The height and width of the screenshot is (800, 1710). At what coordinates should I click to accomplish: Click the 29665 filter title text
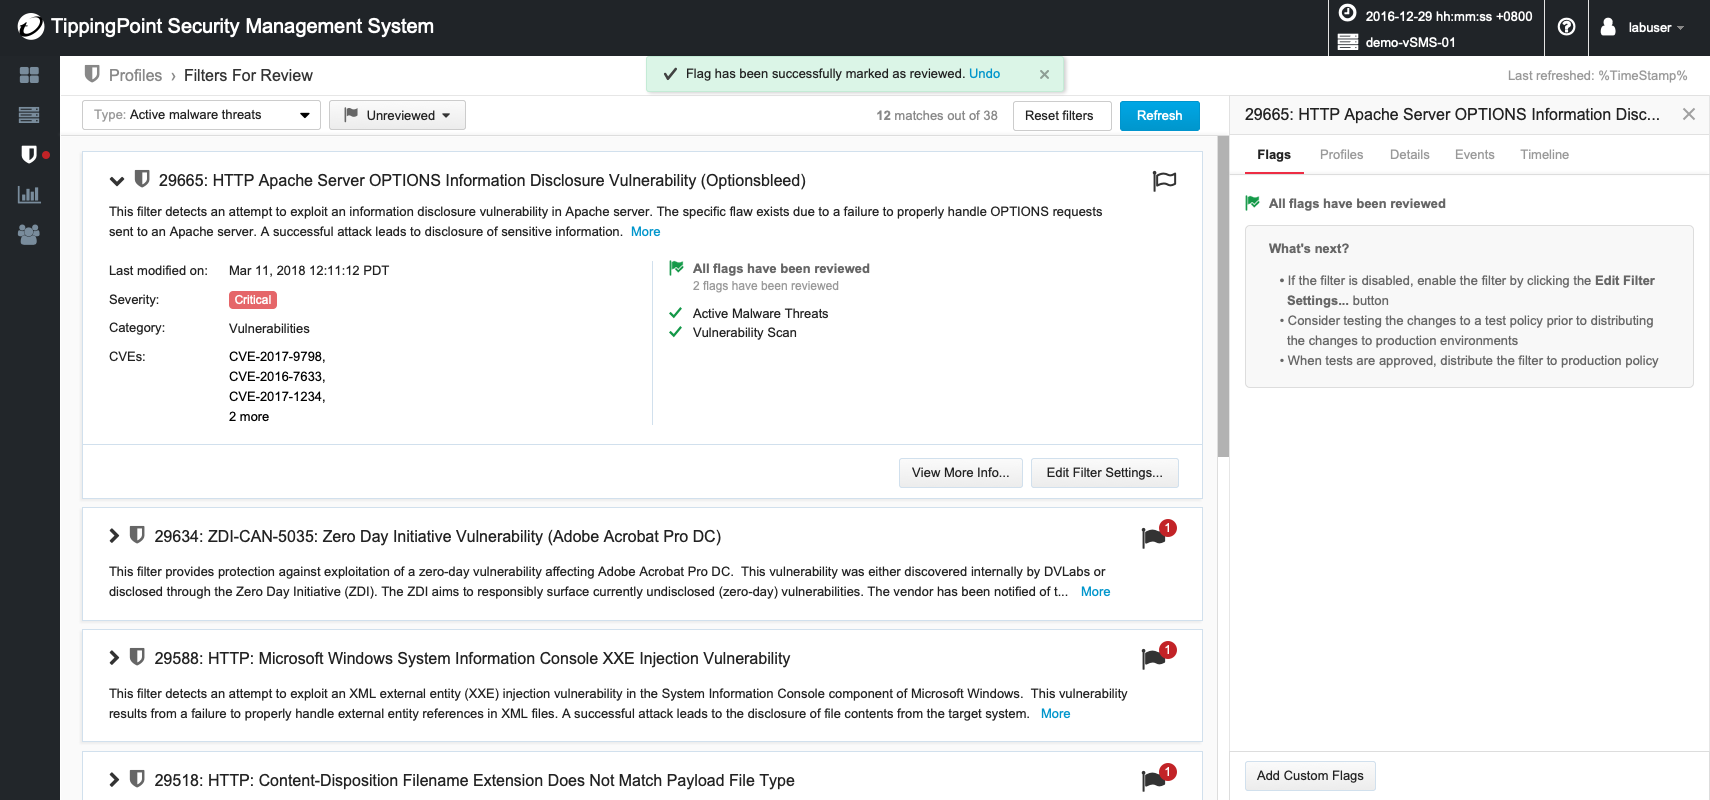coord(482,180)
